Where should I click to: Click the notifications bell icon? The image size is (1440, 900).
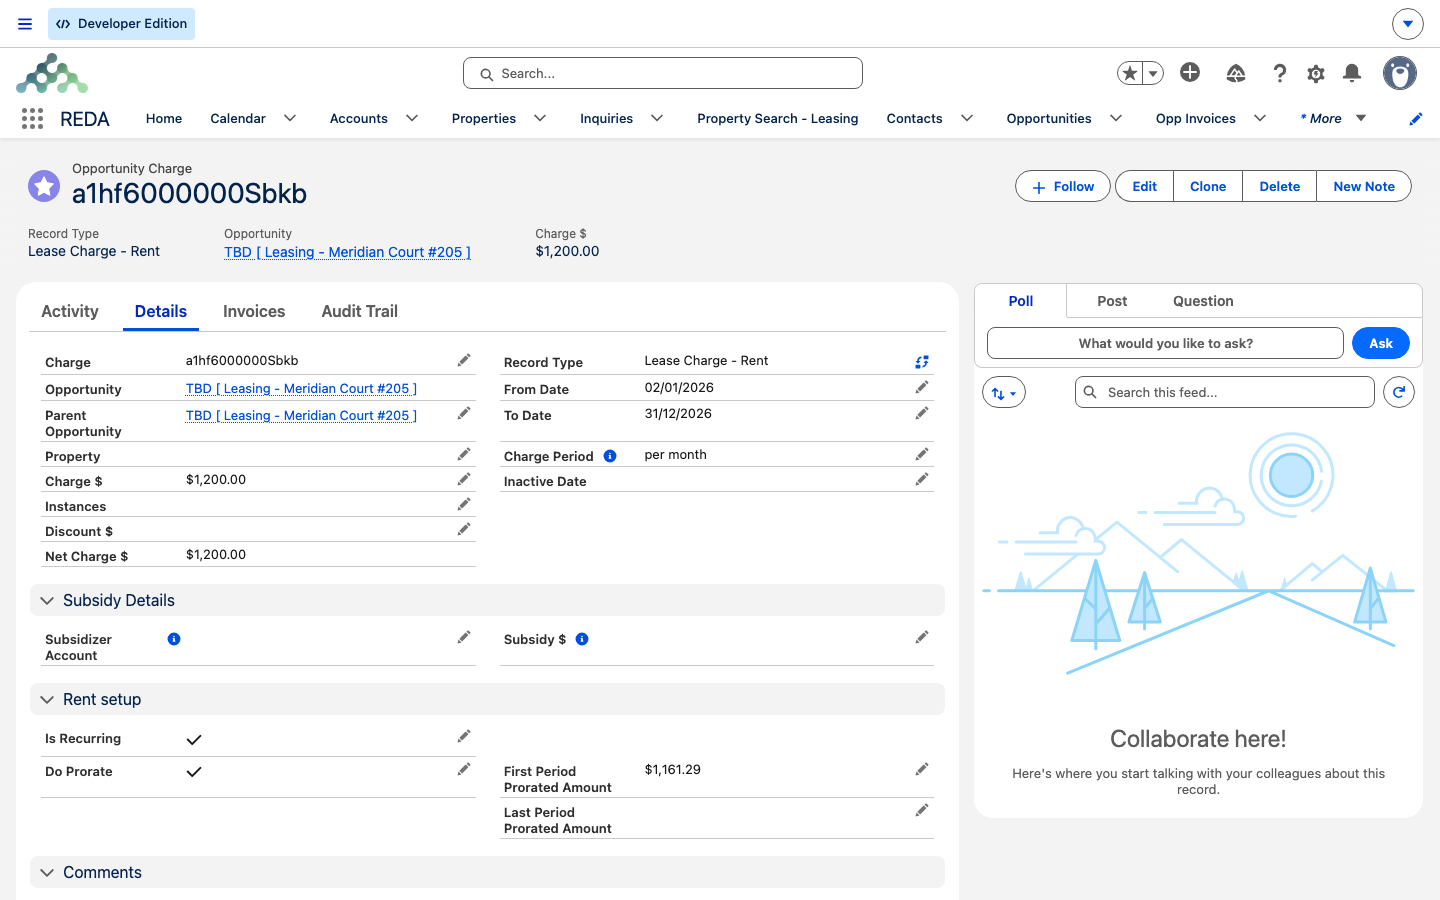pyautogui.click(x=1352, y=73)
